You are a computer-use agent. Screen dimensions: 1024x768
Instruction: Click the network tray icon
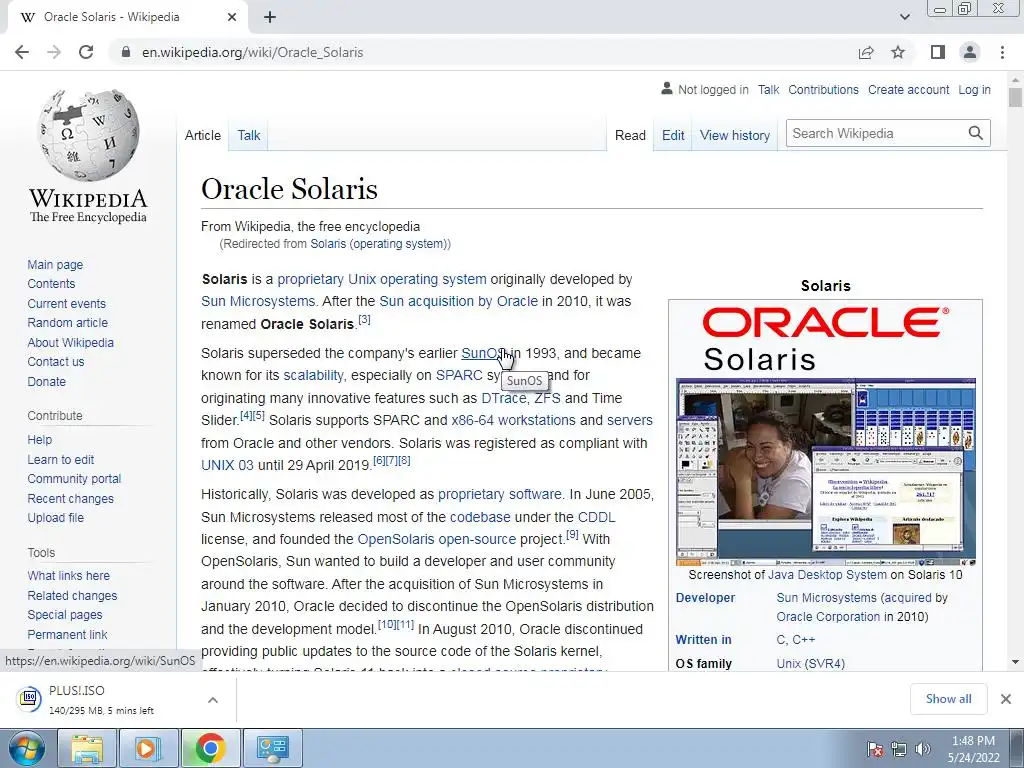(x=899, y=749)
